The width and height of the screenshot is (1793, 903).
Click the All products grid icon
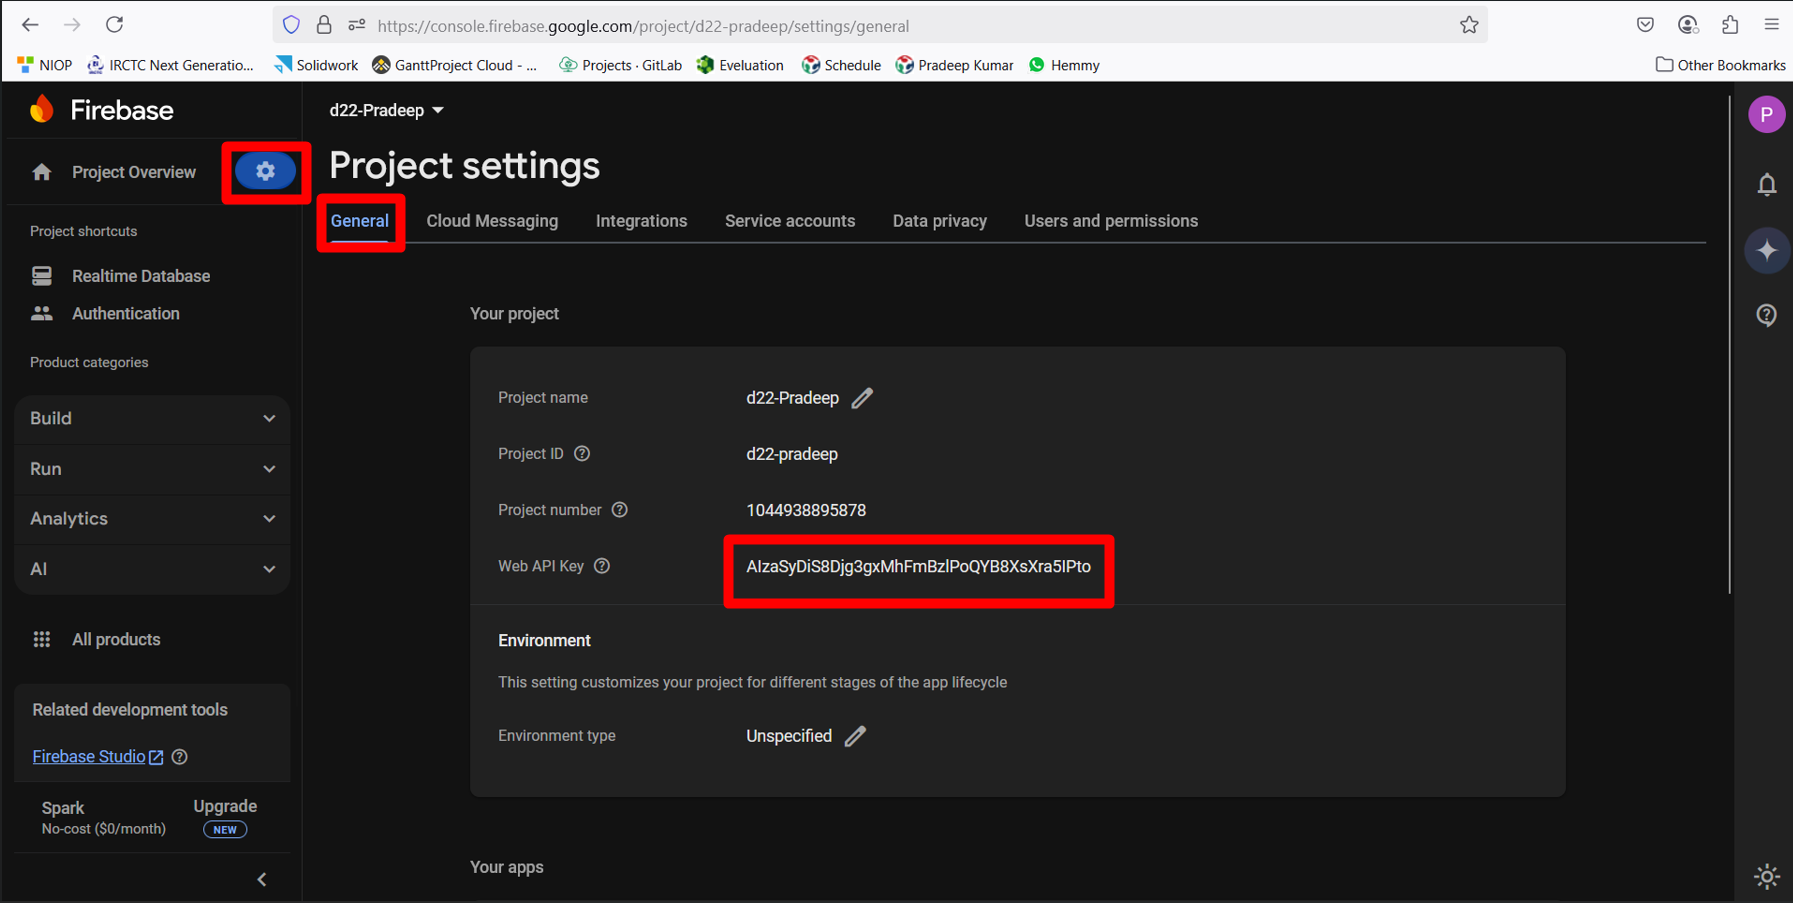[x=42, y=640]
